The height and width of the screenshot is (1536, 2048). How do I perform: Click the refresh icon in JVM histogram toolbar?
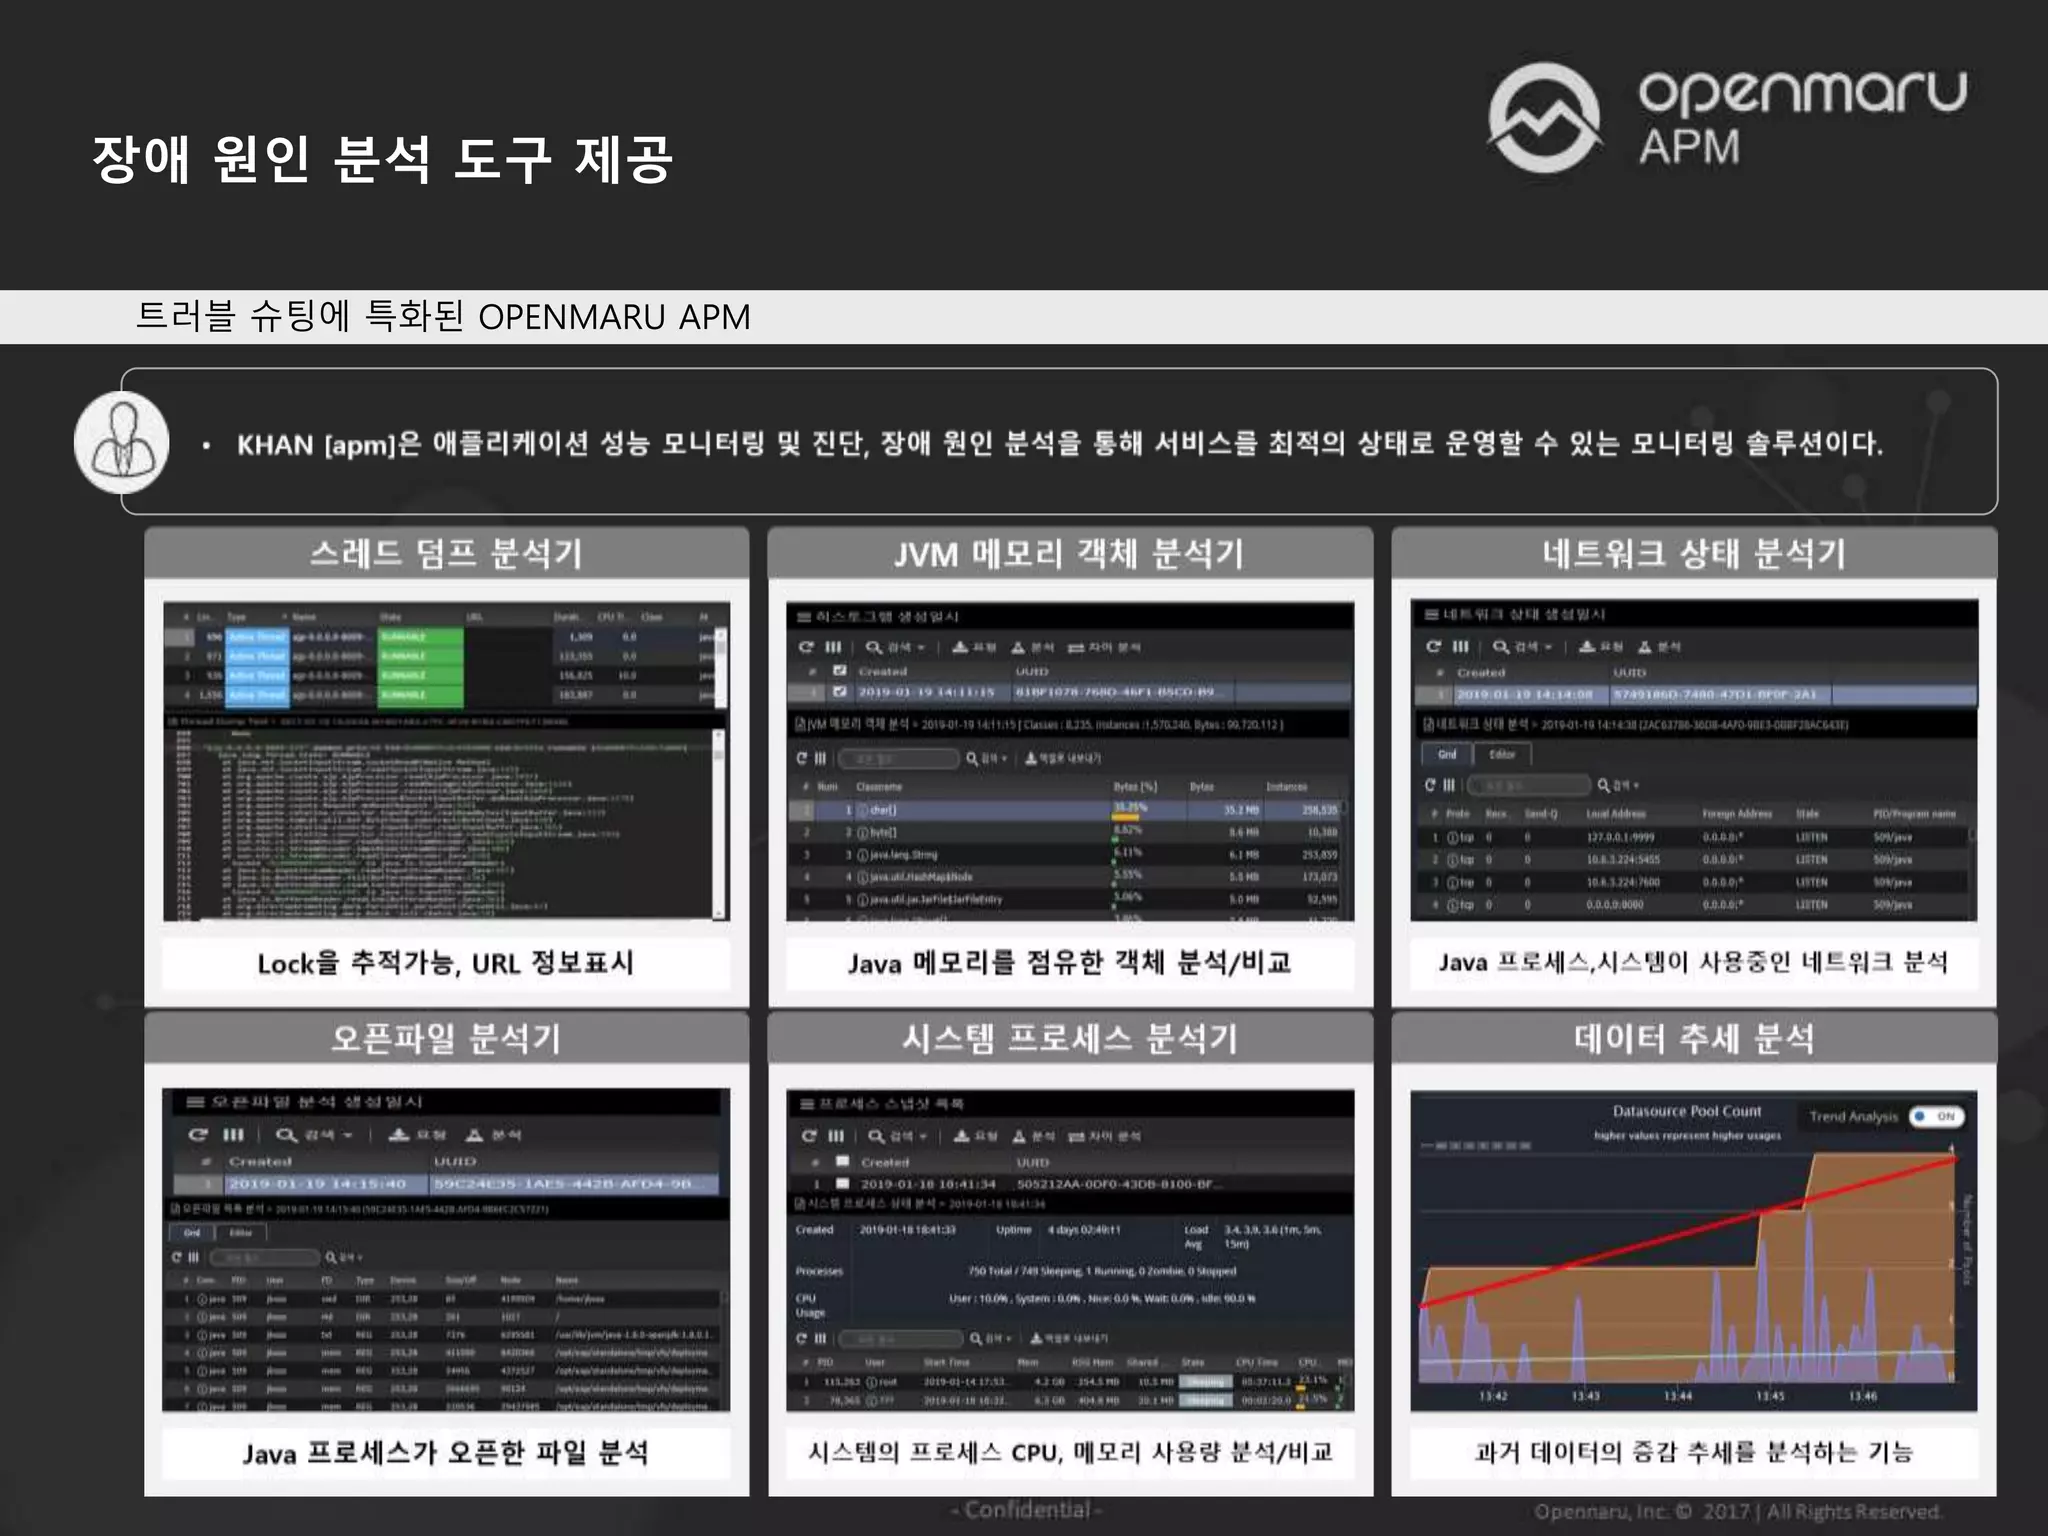(806, 647)
